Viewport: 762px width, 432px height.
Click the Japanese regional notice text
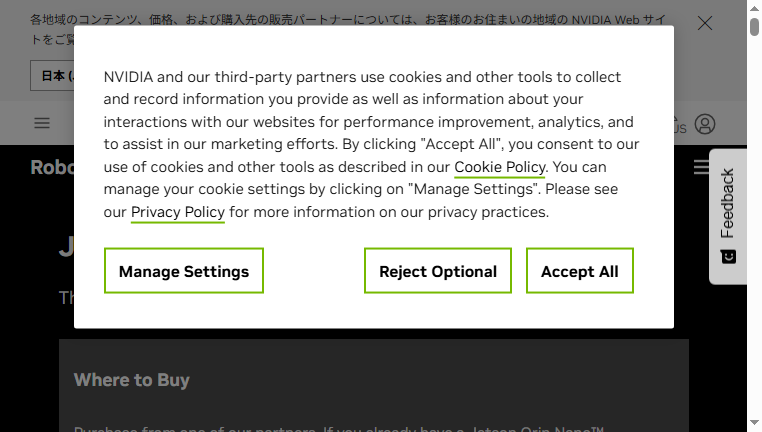pyautogui.click(x=347, y=29)
